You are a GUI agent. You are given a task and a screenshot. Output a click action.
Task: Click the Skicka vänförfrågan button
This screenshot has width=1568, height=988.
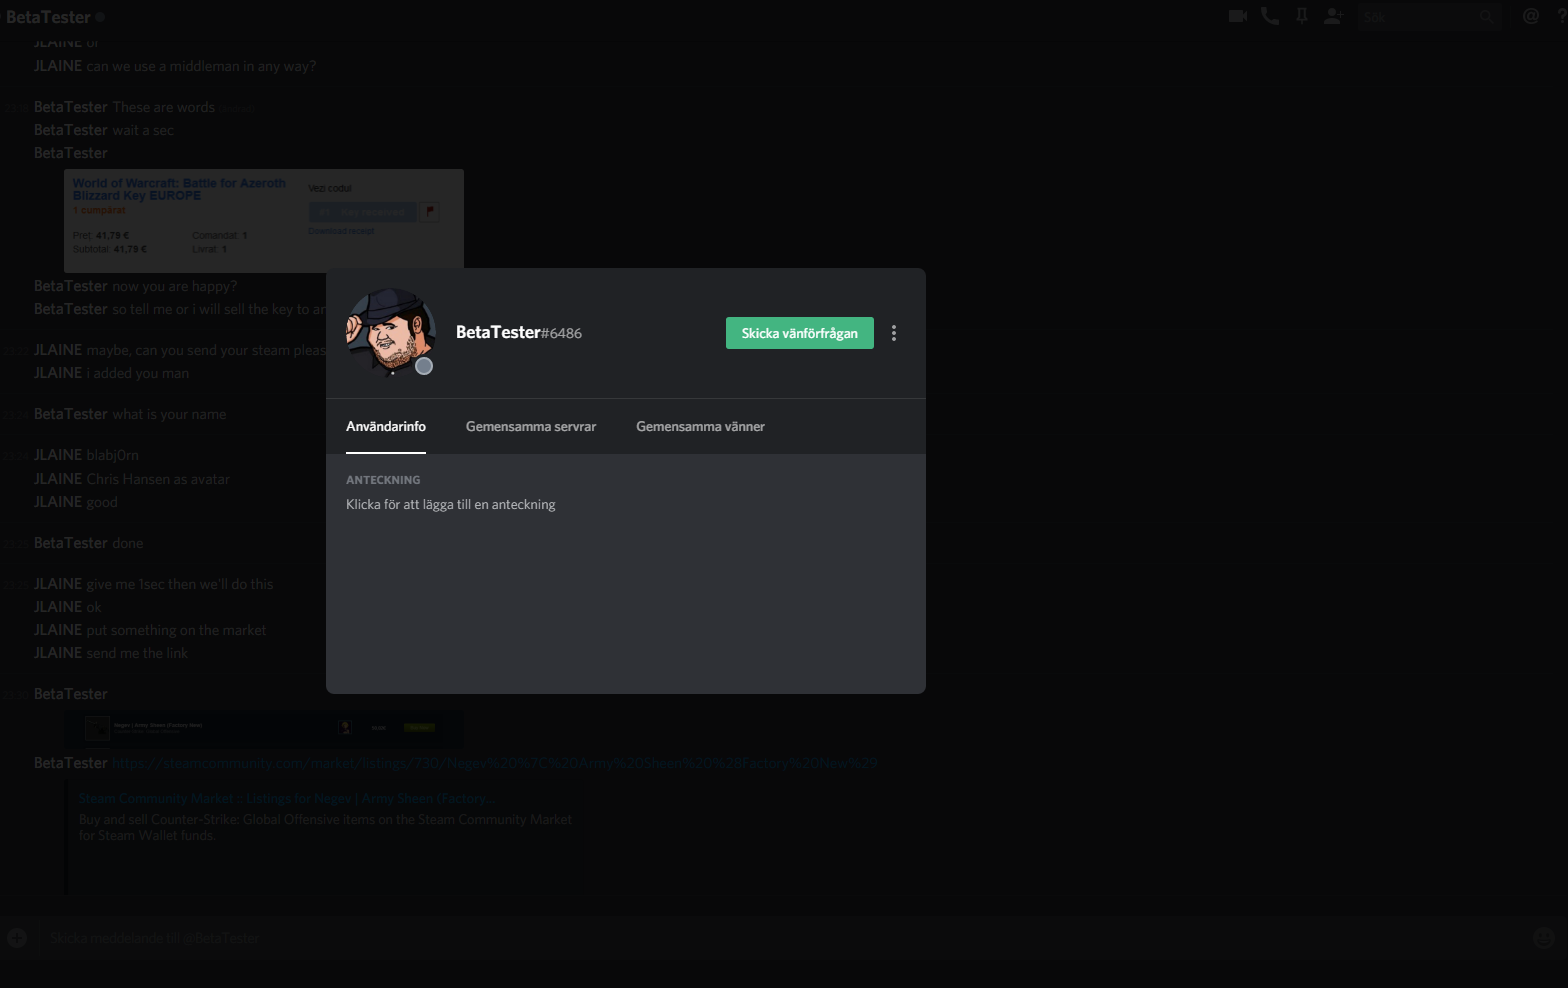(799, 333)
